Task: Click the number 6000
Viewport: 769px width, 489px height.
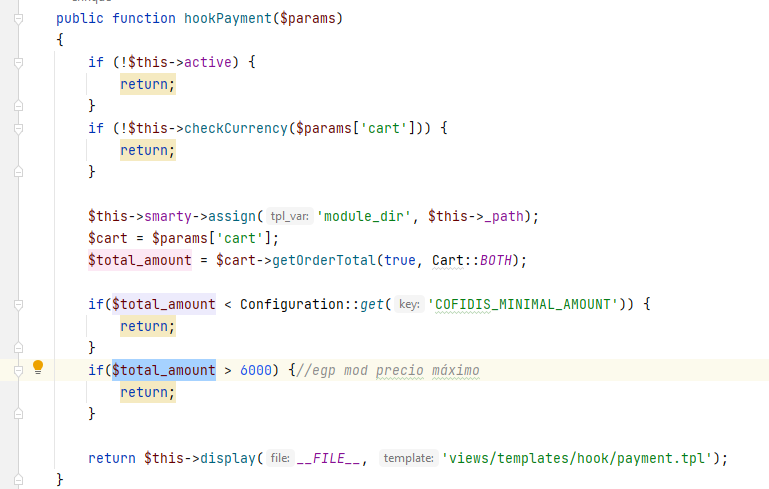Action: point(256,370)
